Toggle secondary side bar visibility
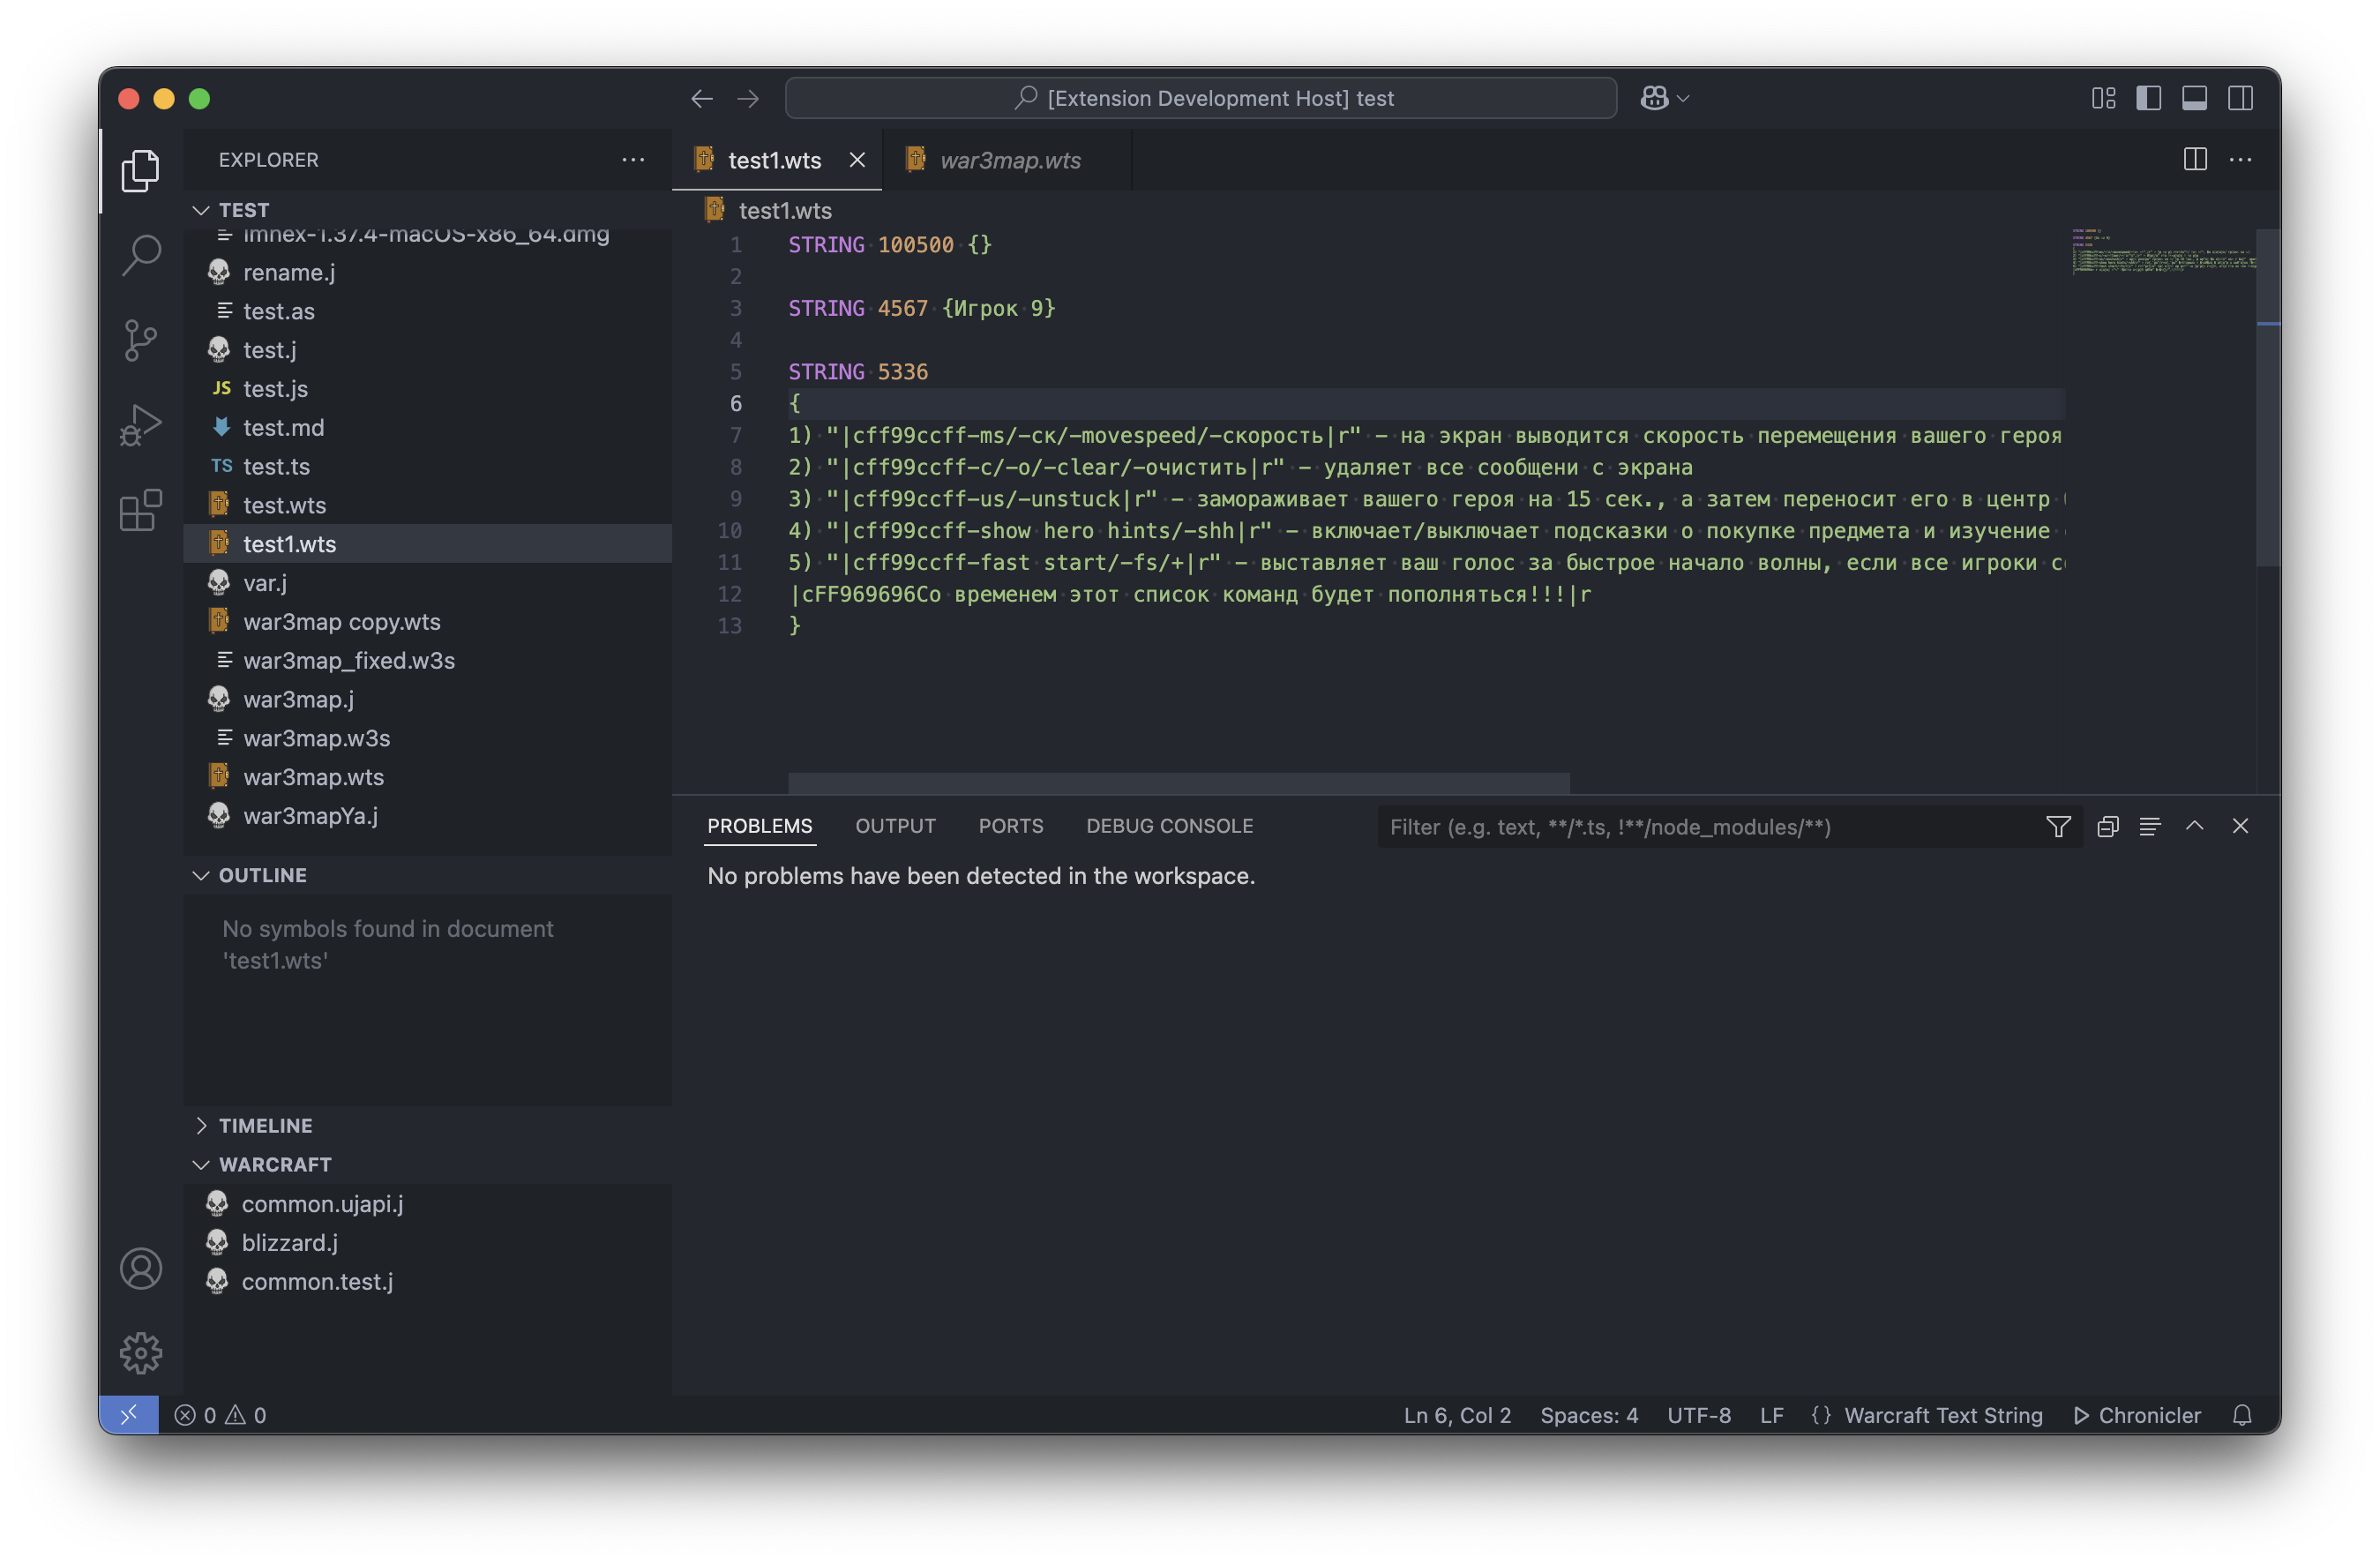The height and width of the screenshot is (1565, 2380). coord(2240,98)
